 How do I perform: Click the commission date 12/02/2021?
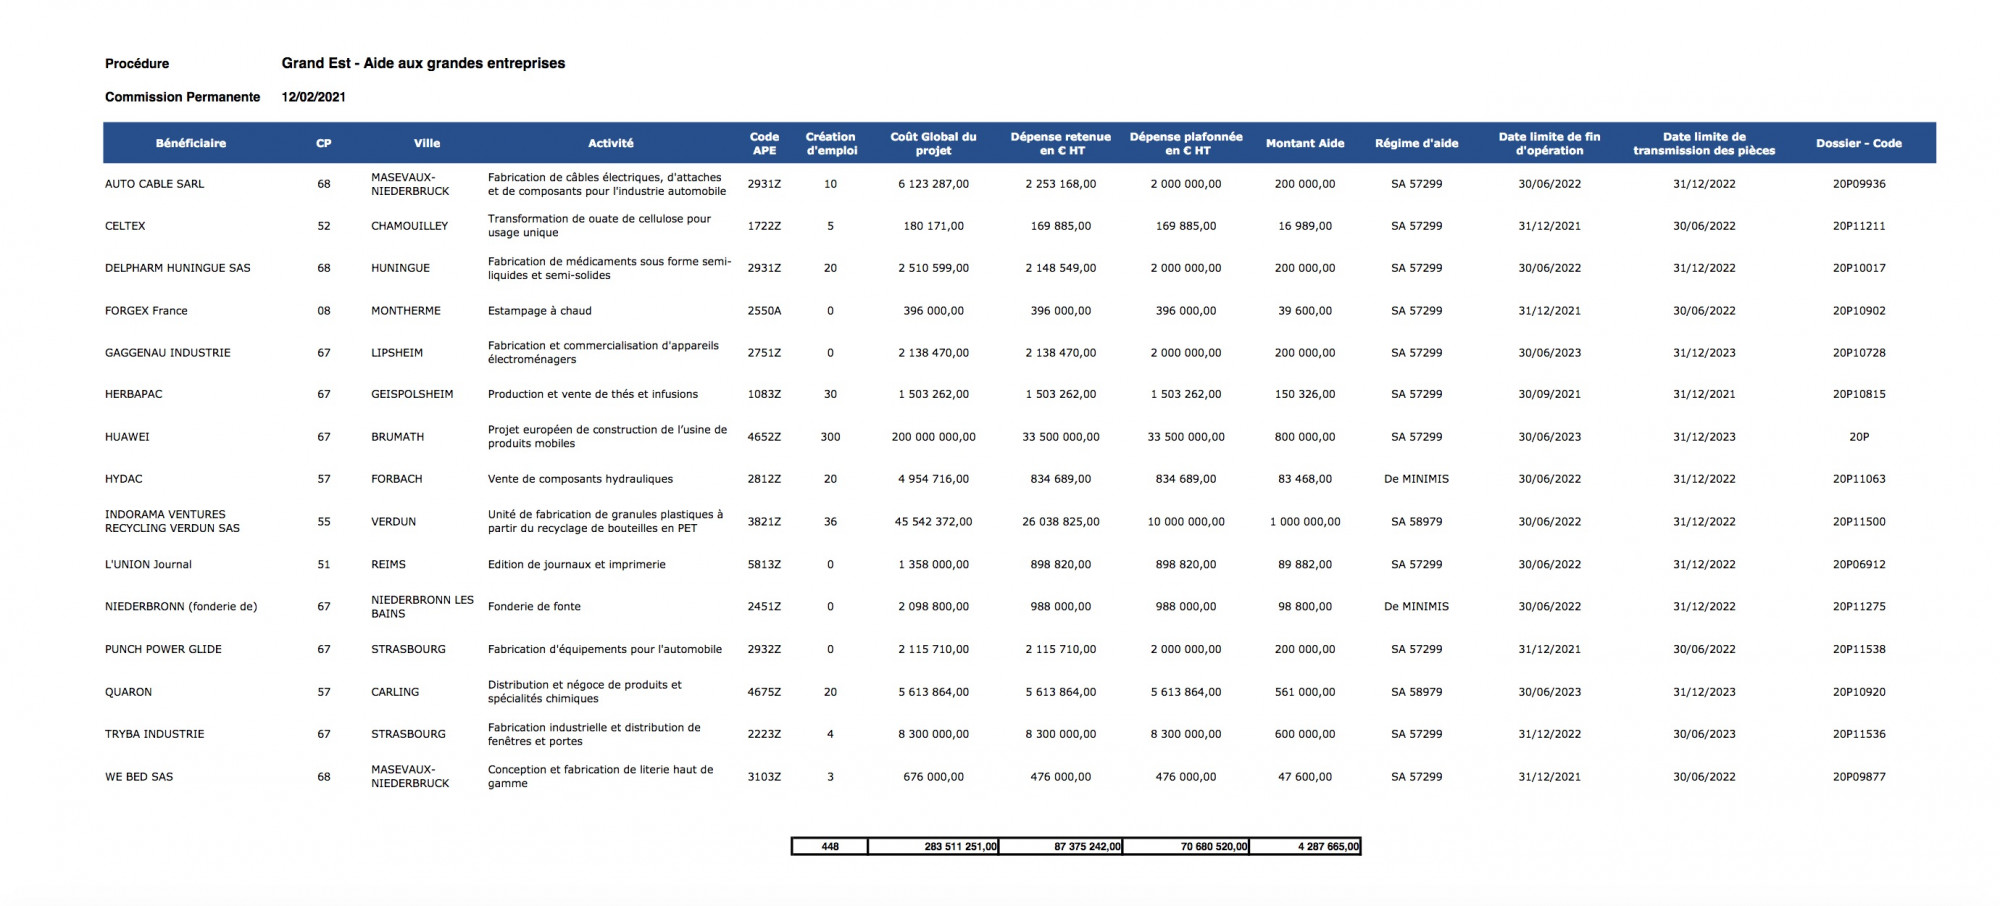point(314,97)
